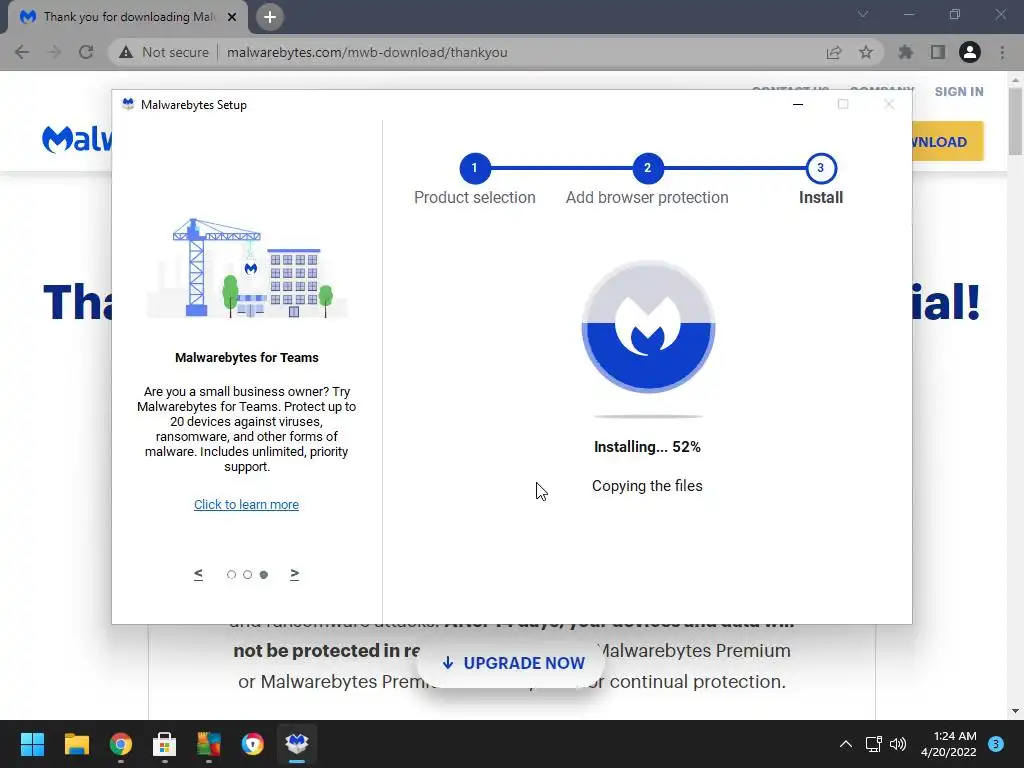
Task: Click the UPGRADE NOW button
Action: [513, 663]
